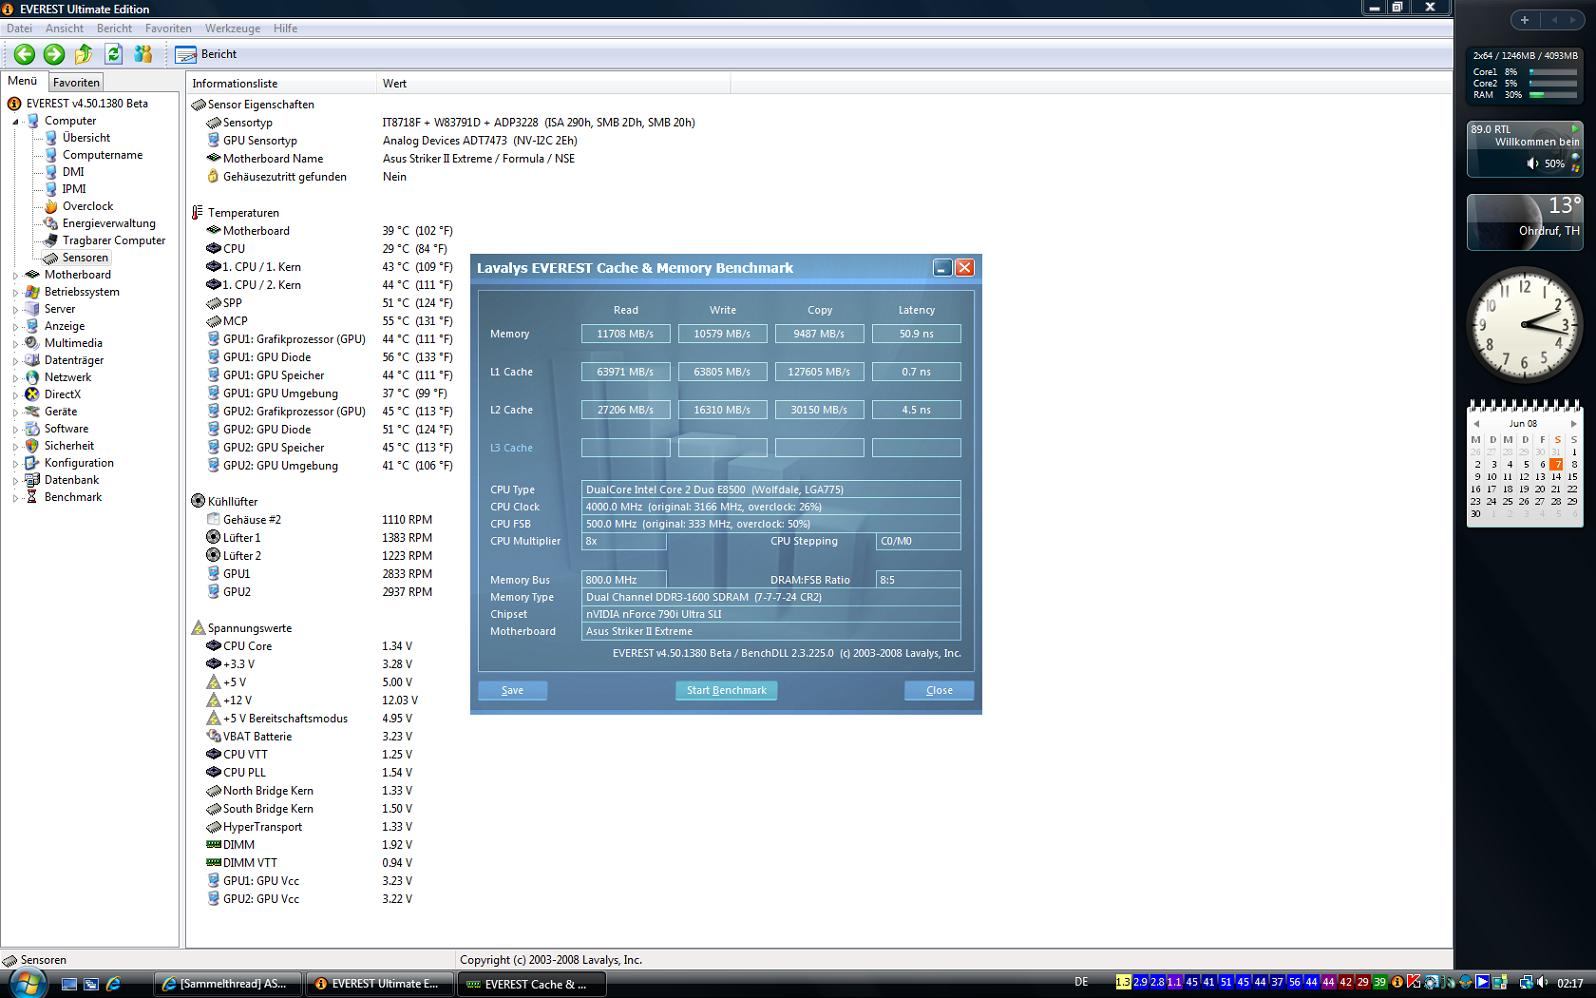Select the CPU Core voltage row
This screenshot has height=998, width=1596.
pos(310,646)
